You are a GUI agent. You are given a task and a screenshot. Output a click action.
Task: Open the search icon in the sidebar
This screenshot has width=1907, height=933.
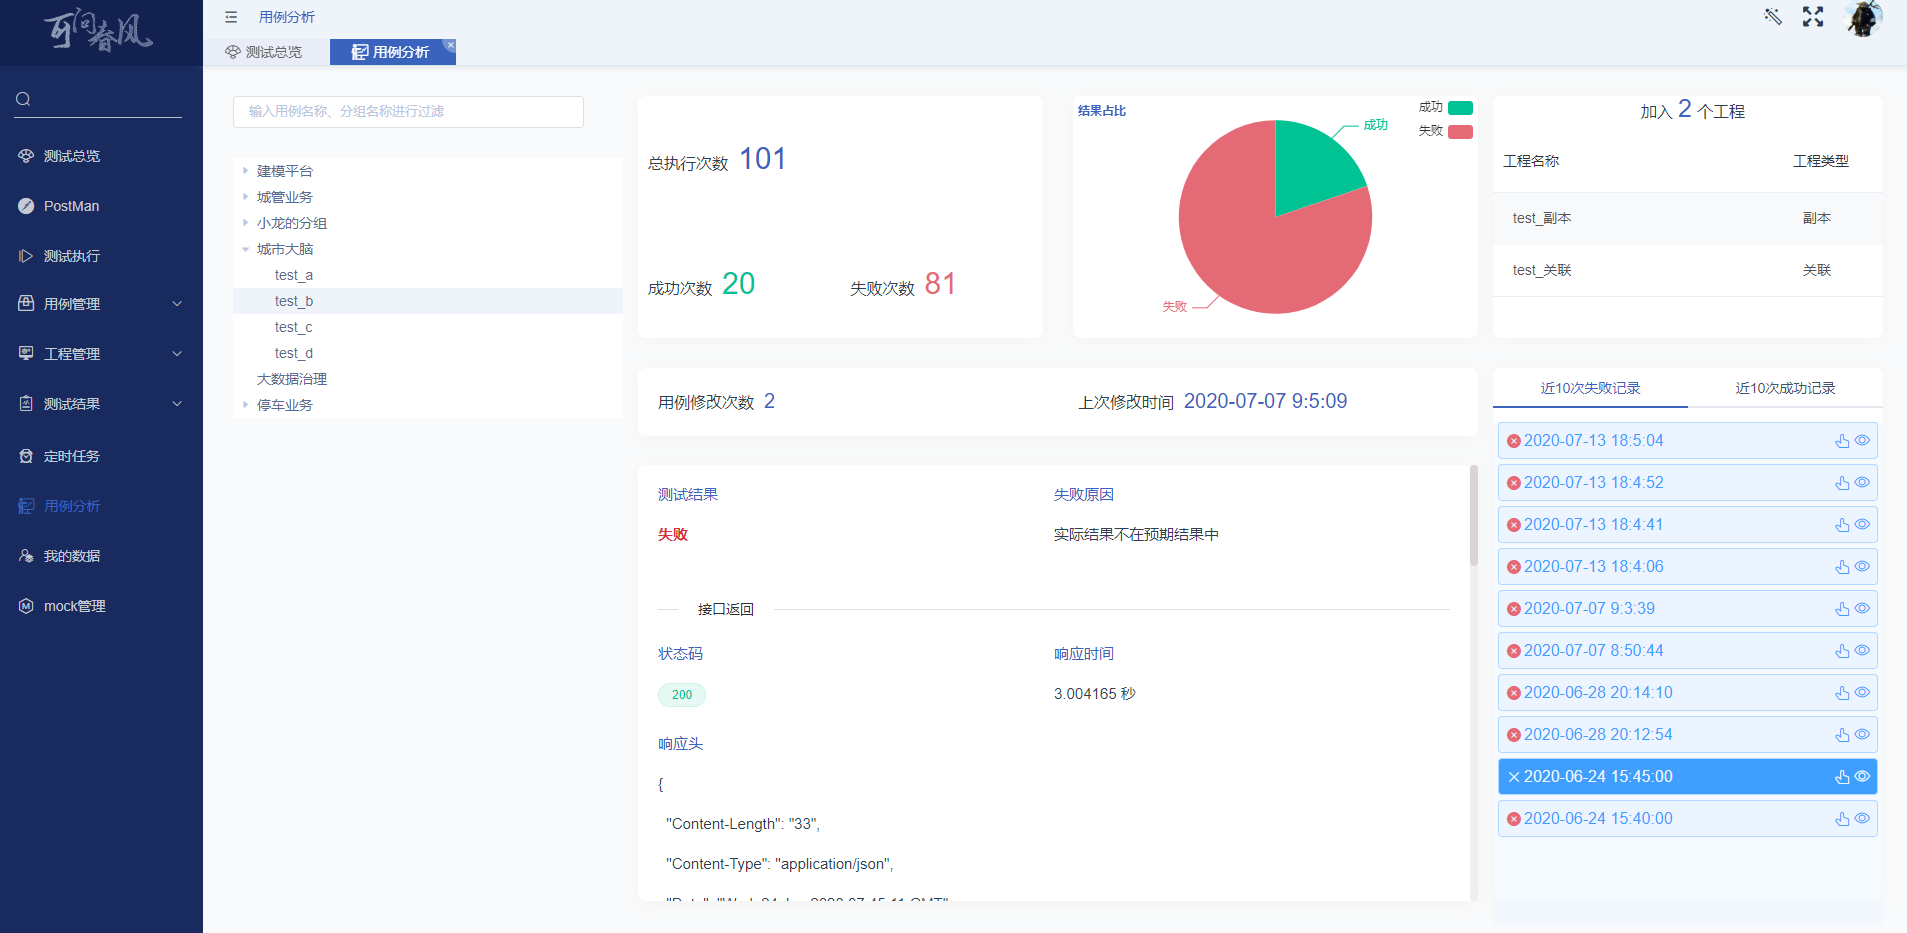(x=22, y=99)
